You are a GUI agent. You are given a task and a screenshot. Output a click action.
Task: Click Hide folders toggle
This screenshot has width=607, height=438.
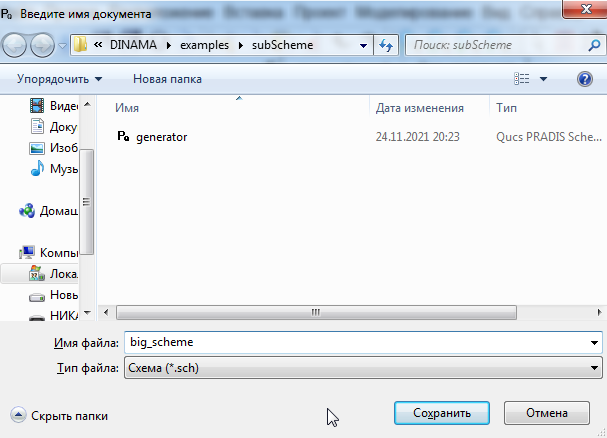point(60,415)
